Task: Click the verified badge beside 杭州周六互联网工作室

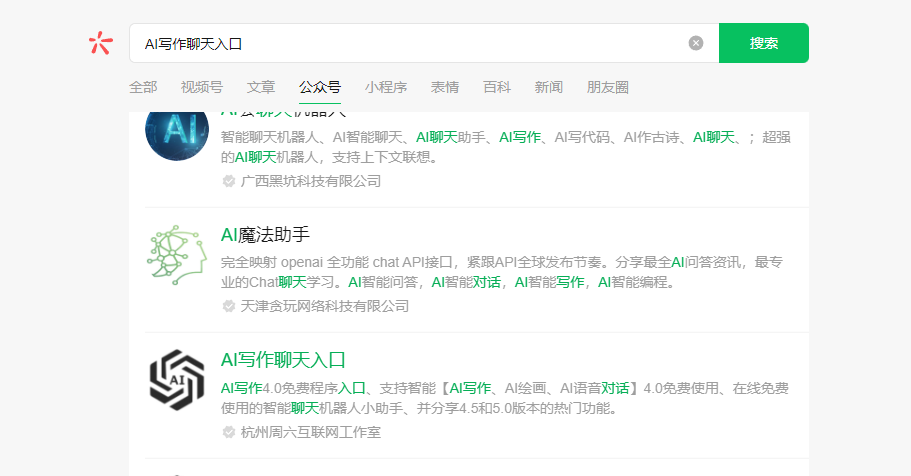Action: 229,432
